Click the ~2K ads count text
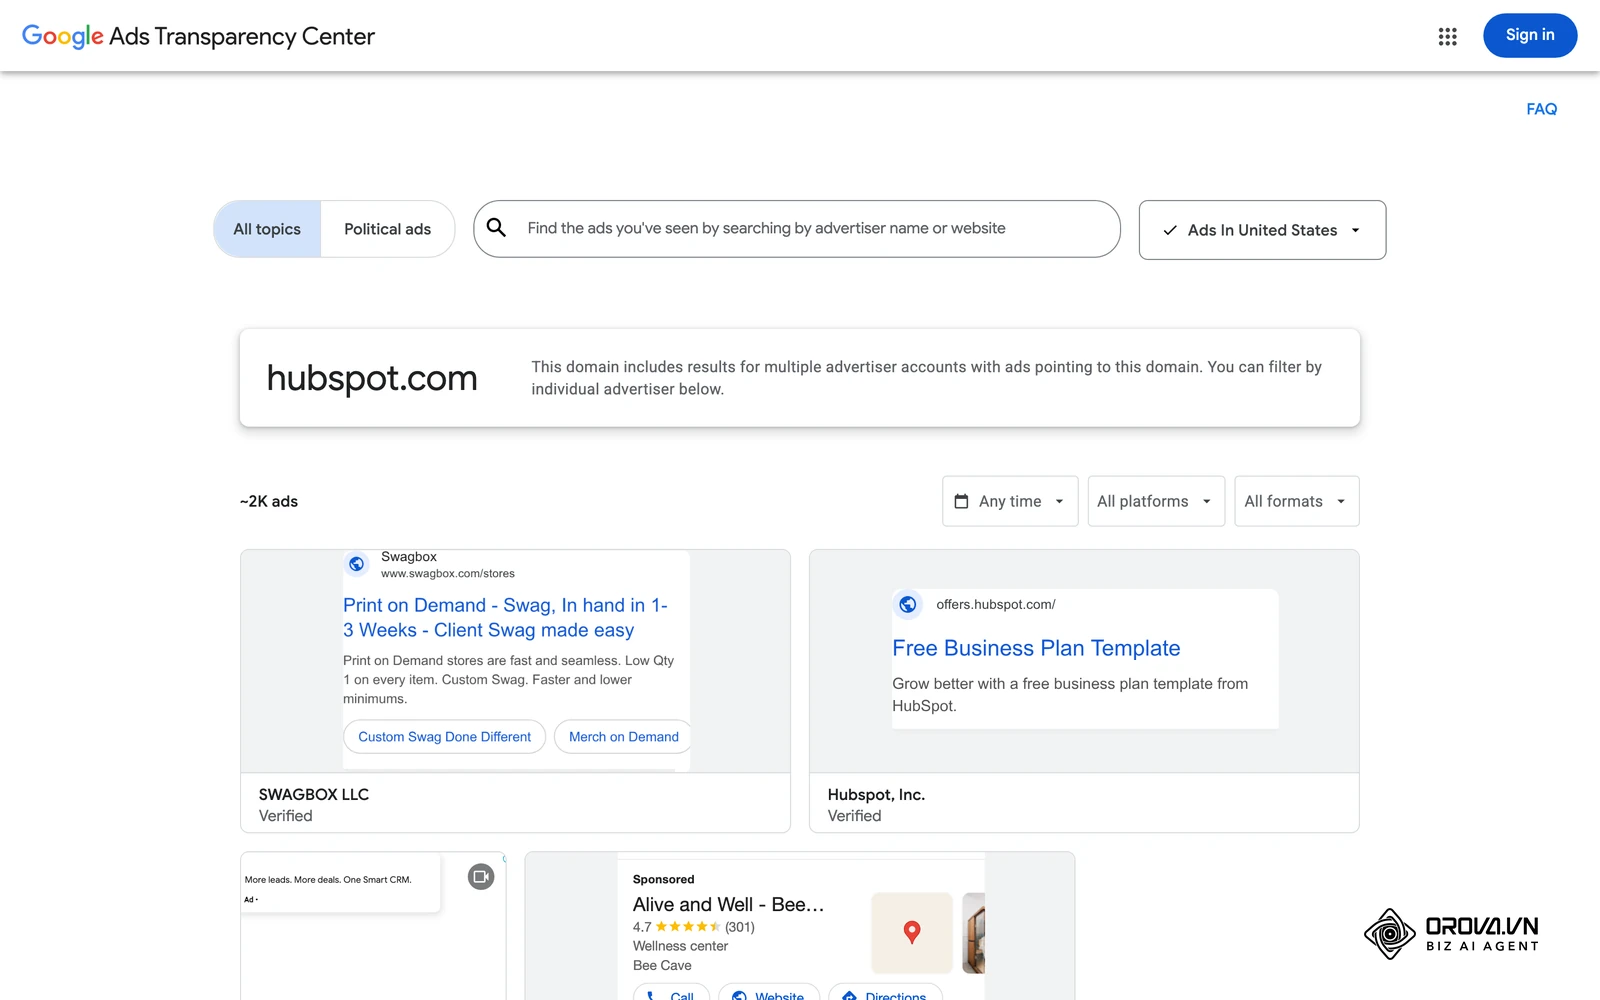Screen dimensions: 1600x1000 pos(269,501)
